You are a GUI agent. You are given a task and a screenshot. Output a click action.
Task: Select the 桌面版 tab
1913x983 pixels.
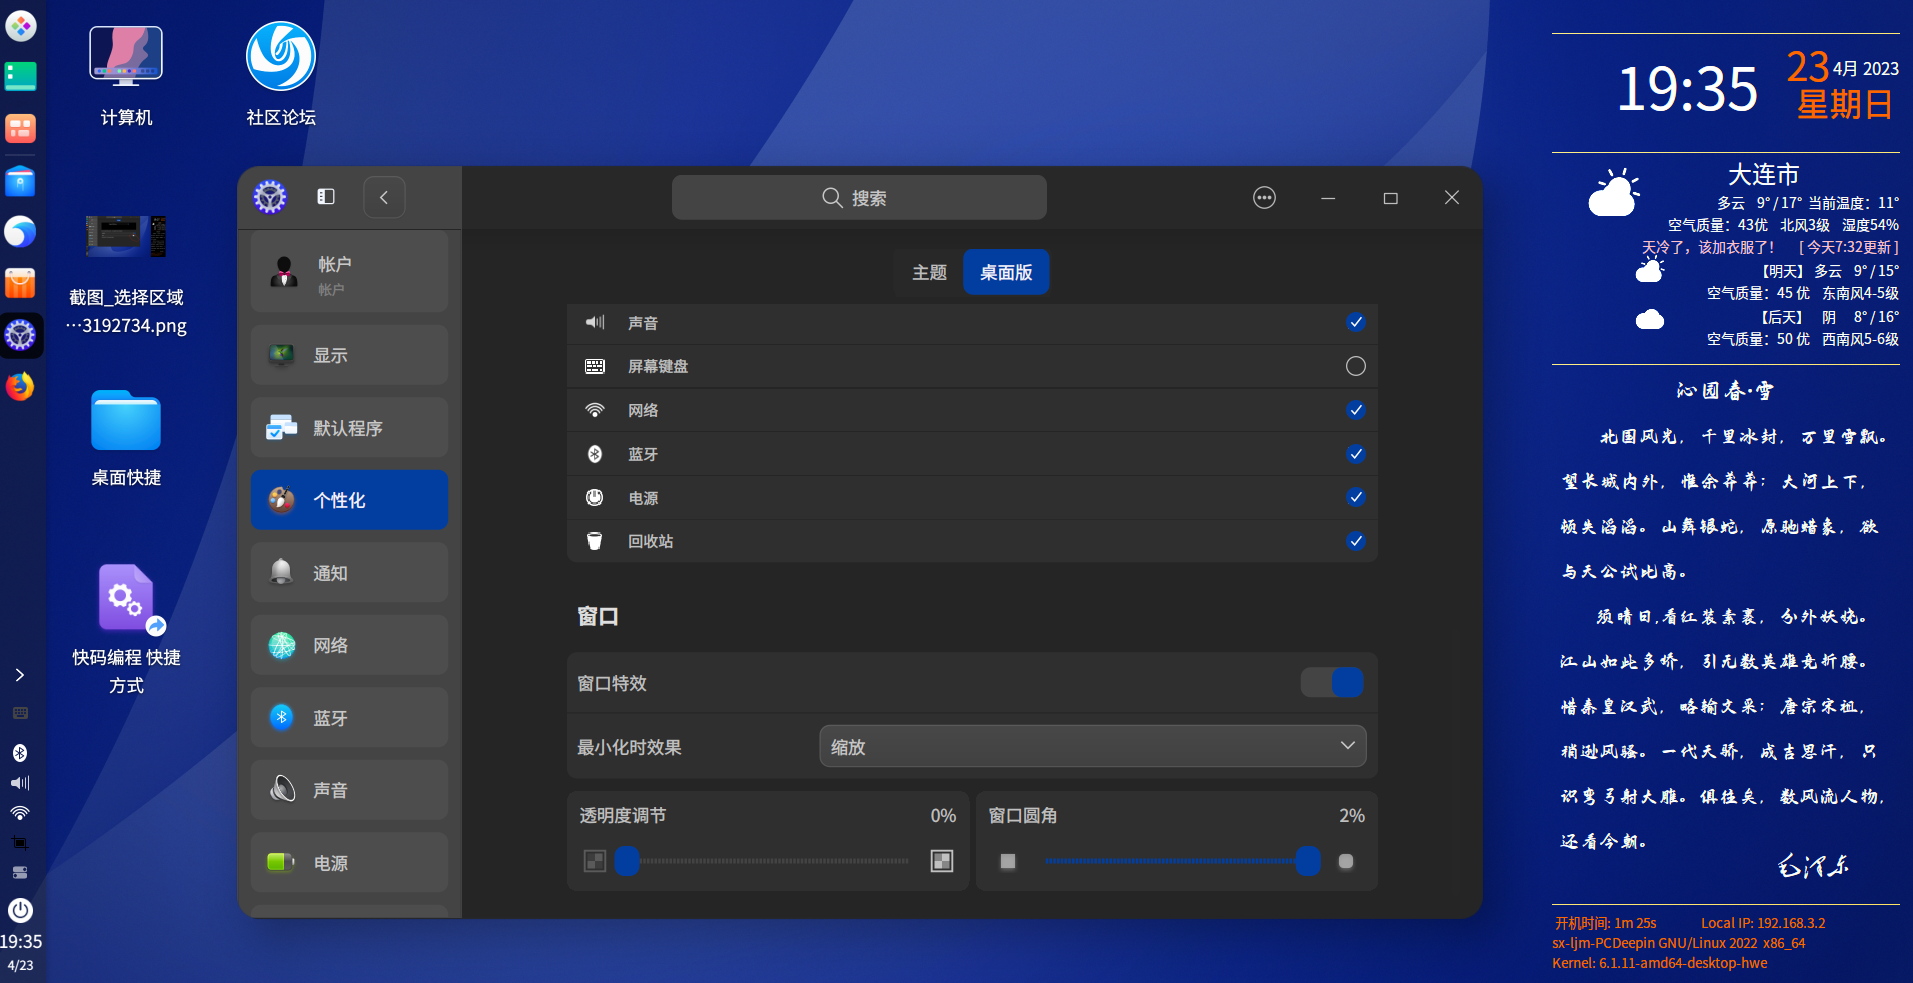pos(1005,271)
